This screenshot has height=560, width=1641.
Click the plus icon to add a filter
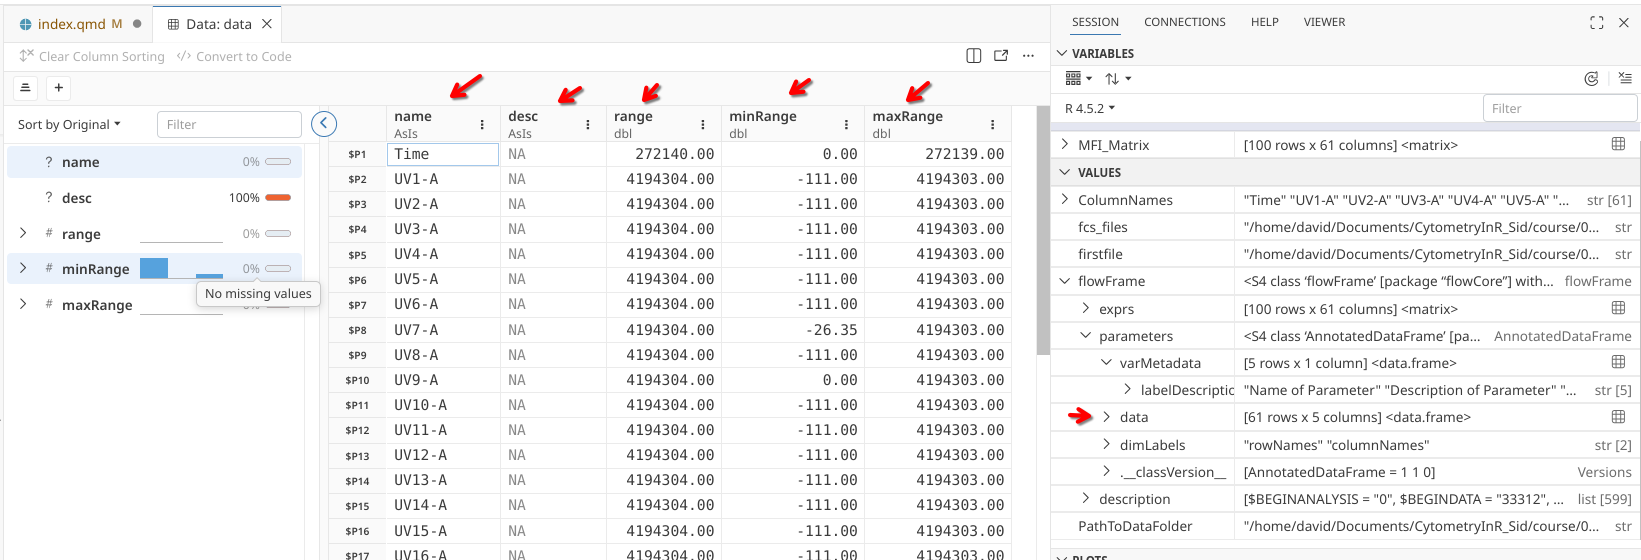[x=59, y=88]
